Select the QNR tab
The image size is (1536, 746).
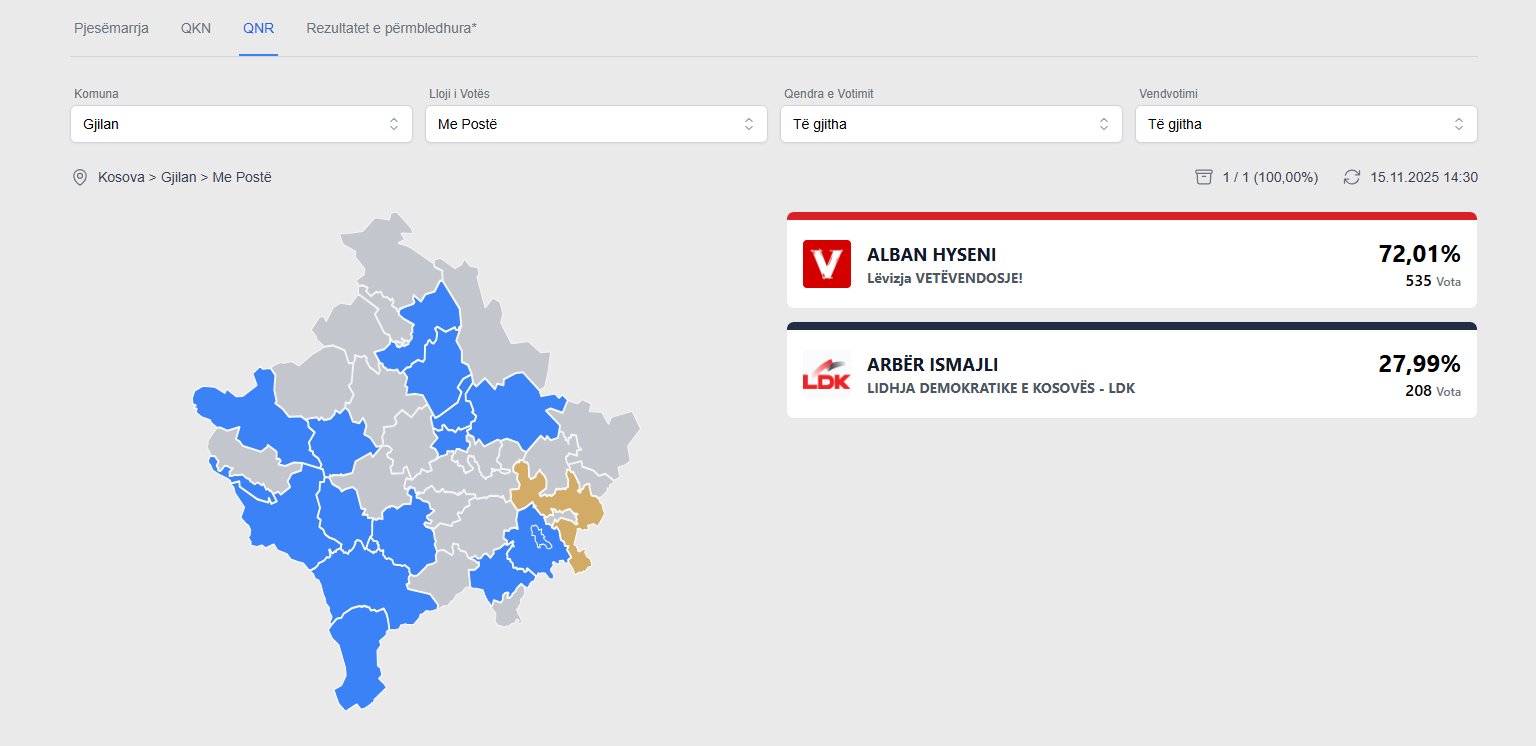coord(258,28)
